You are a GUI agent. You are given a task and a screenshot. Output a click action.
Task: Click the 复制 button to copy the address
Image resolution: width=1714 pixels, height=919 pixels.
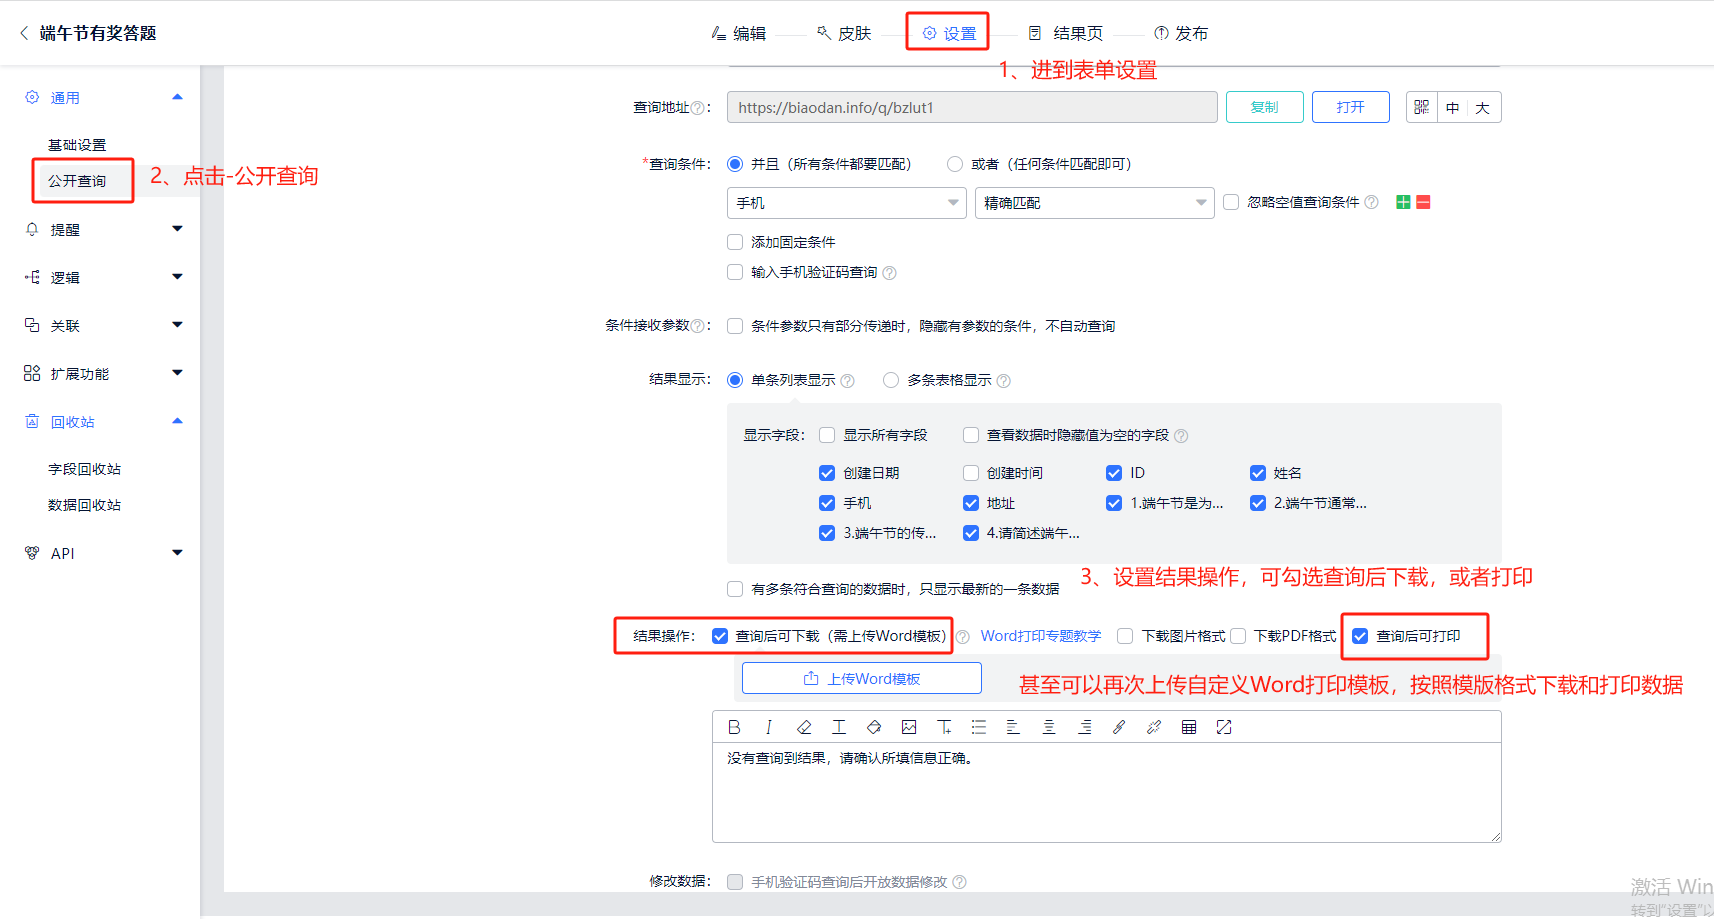(1264, 107)
